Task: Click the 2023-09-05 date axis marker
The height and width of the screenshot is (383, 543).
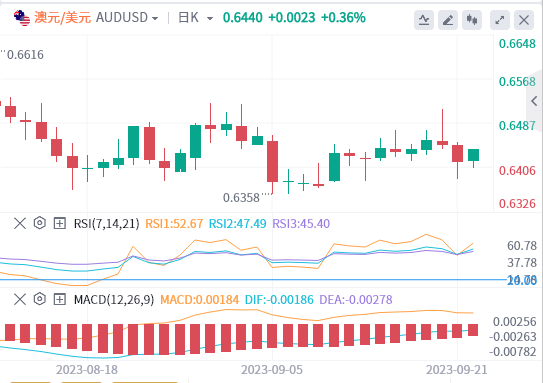Action: pos(272,370)
